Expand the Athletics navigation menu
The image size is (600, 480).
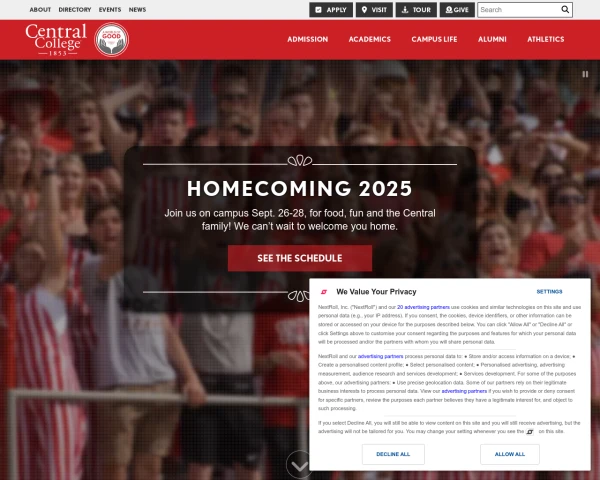pos(546,39)
